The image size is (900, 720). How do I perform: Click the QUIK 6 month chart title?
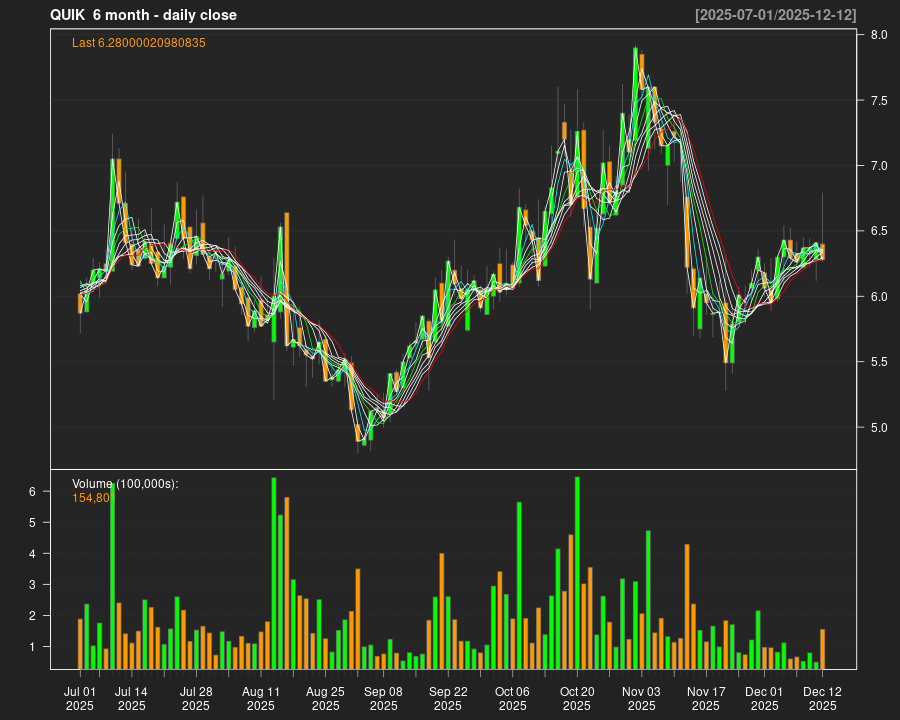(143, 15)
